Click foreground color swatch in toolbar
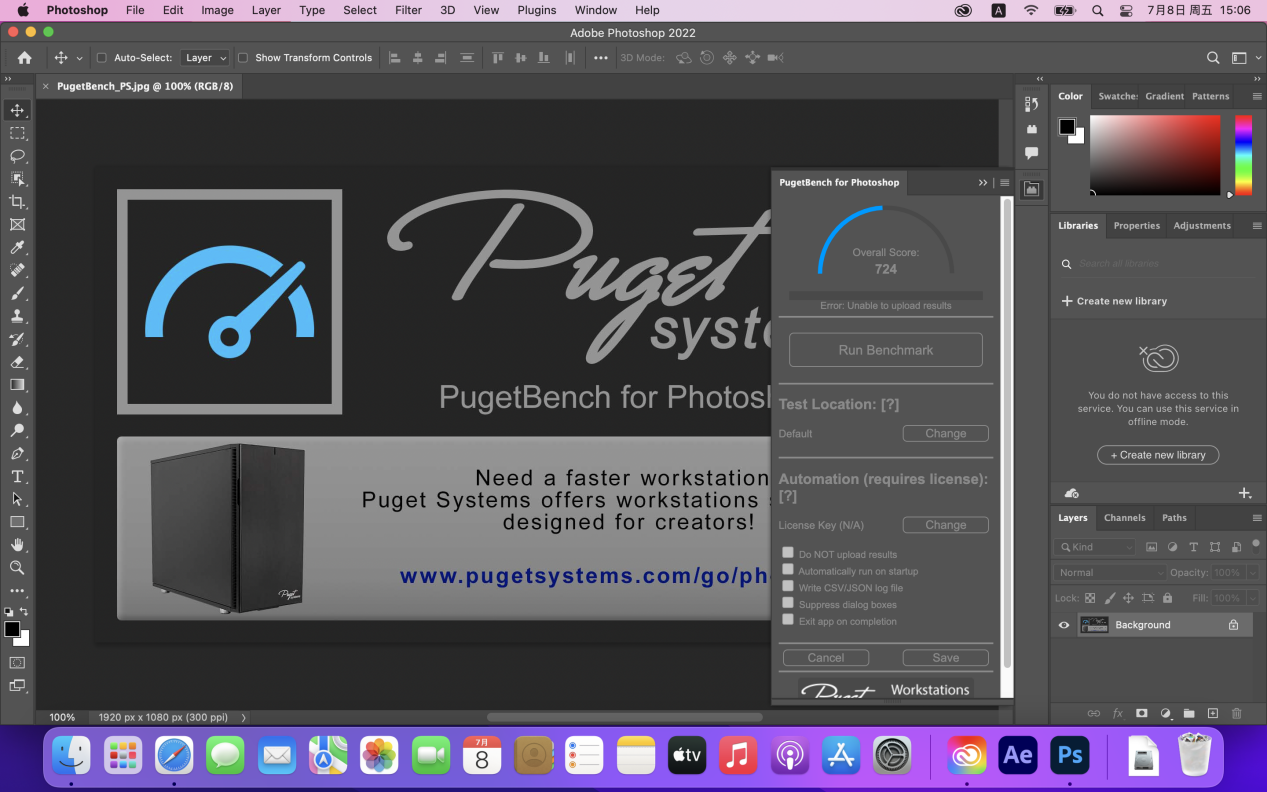Viewport: 1267px width, 792px height. click(12, 629)
